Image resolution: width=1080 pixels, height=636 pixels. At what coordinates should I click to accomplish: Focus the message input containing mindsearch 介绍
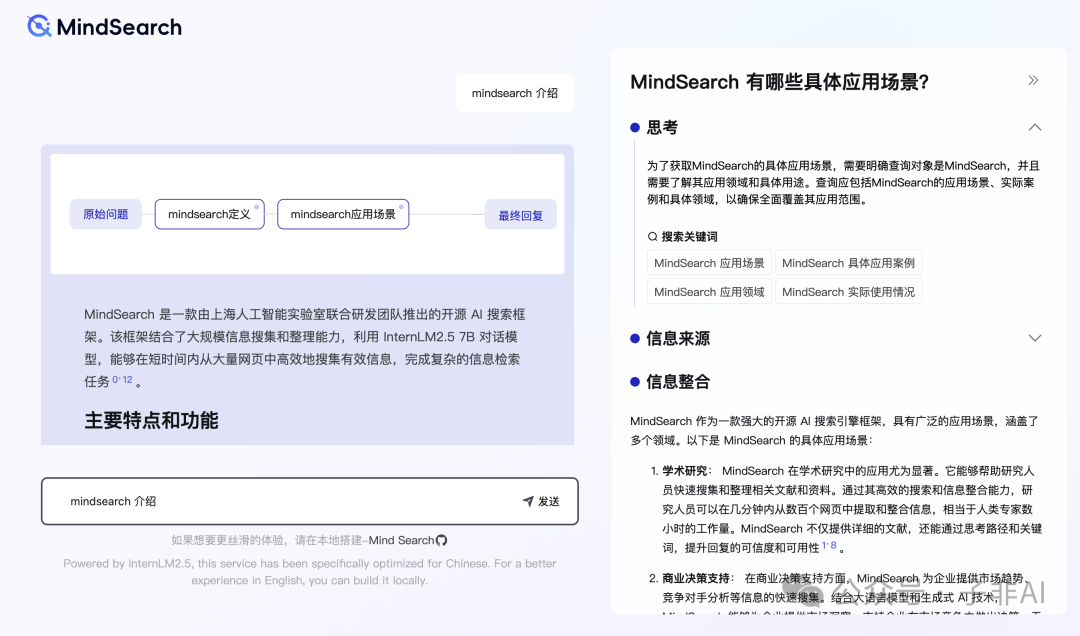[x=309, y=501]
